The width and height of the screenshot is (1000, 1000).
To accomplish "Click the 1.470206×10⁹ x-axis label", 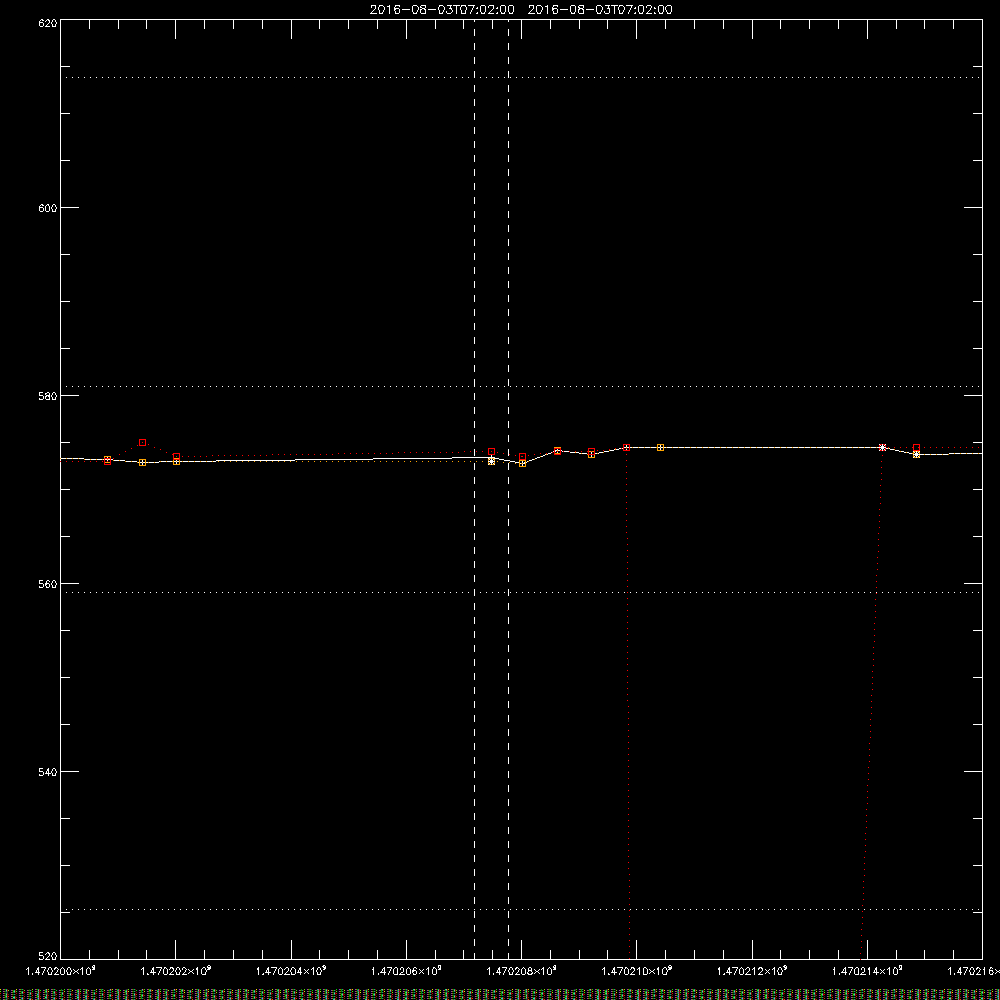I will click(x=406, y=971).
